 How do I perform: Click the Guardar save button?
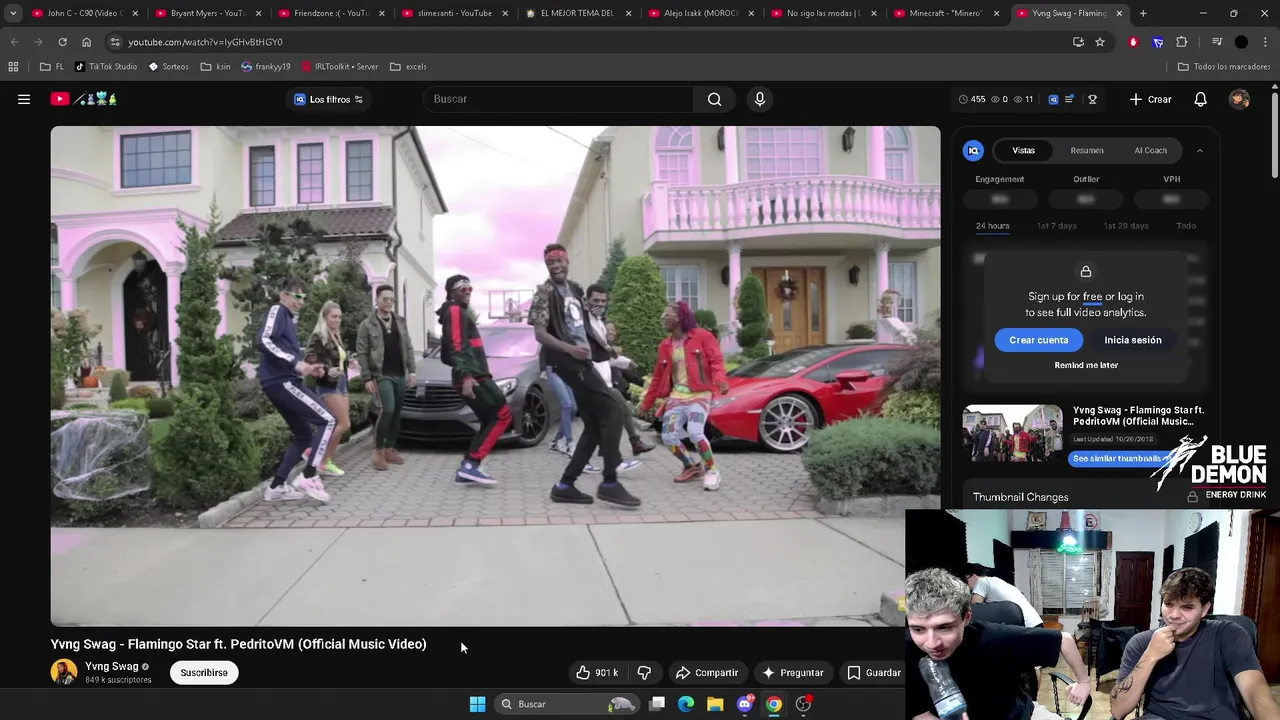point(874,673)
